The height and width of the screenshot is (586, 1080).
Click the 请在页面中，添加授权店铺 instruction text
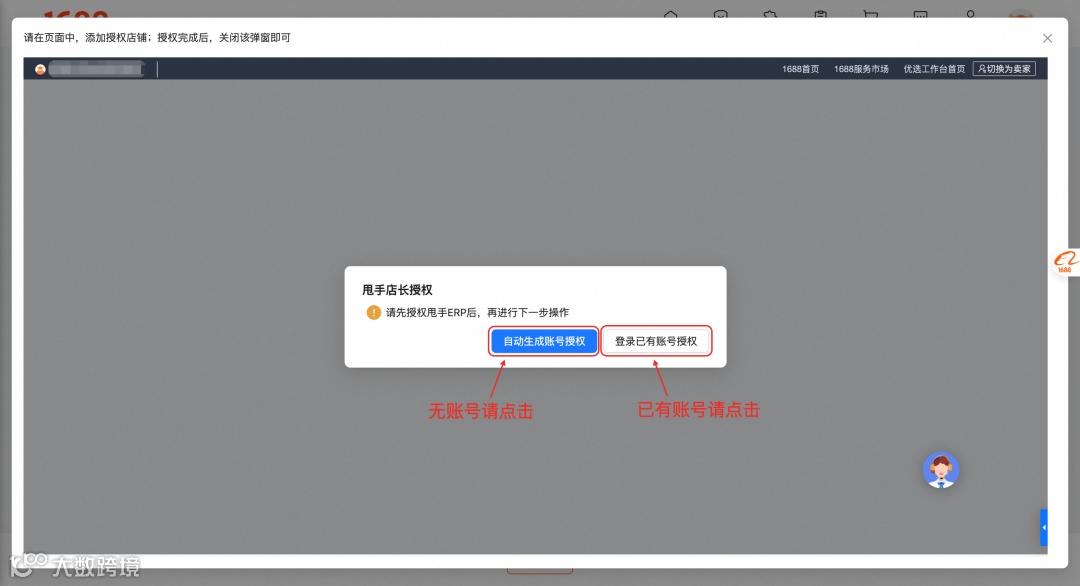coord(157,38)
